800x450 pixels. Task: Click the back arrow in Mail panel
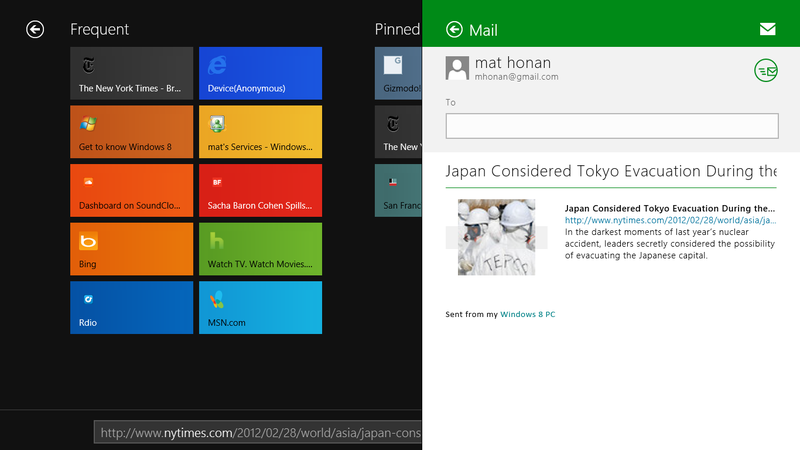[454, 30]
